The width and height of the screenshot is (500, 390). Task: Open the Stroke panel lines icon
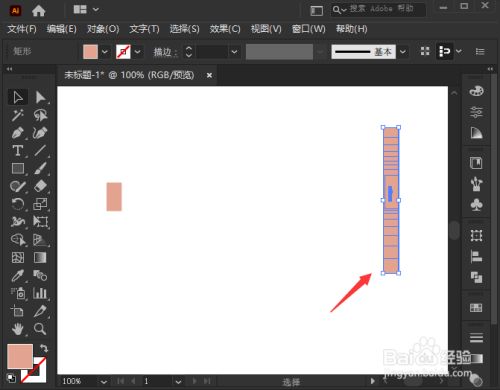click(x=476, y=338)
